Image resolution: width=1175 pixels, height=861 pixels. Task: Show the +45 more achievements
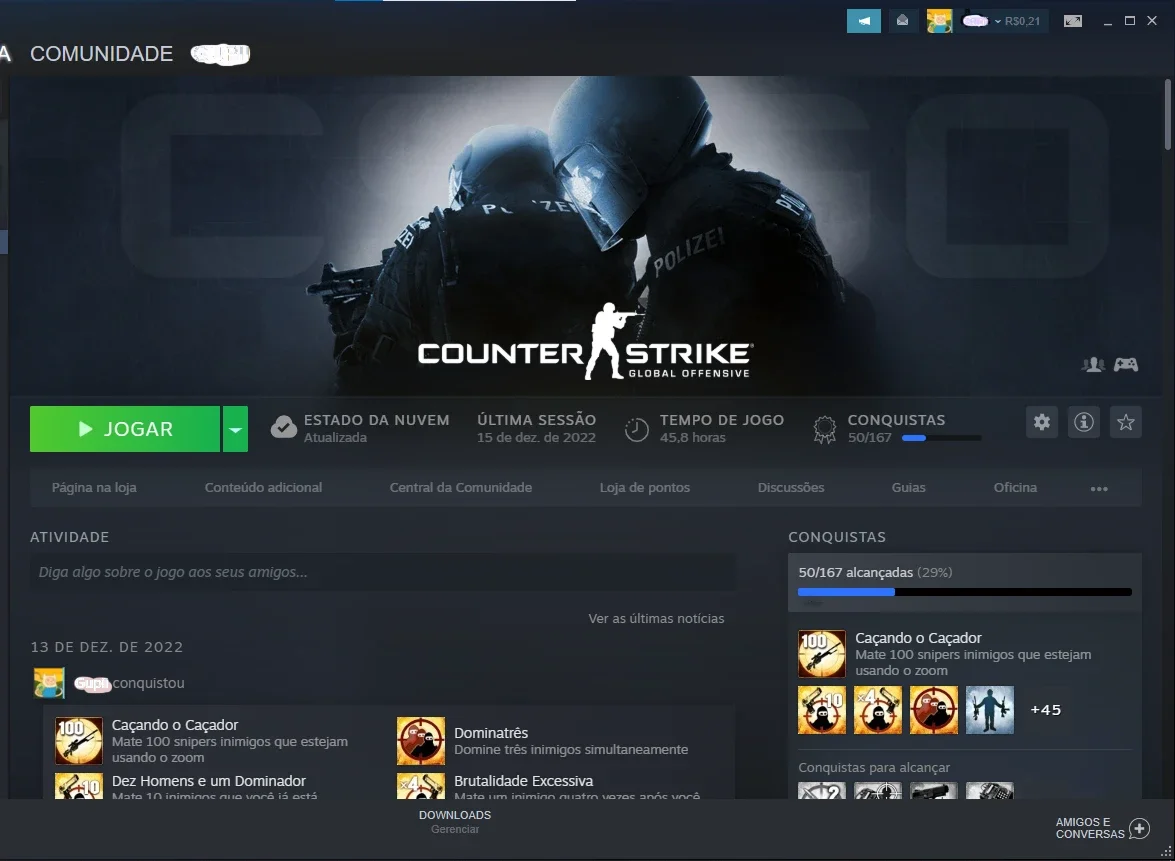[x=1045, y=710]
